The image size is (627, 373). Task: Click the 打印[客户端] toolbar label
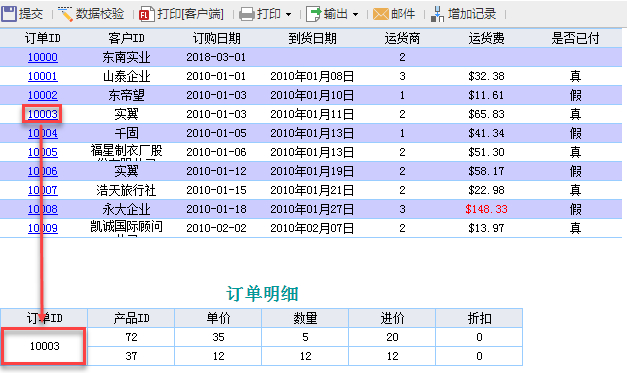[190, 14]
